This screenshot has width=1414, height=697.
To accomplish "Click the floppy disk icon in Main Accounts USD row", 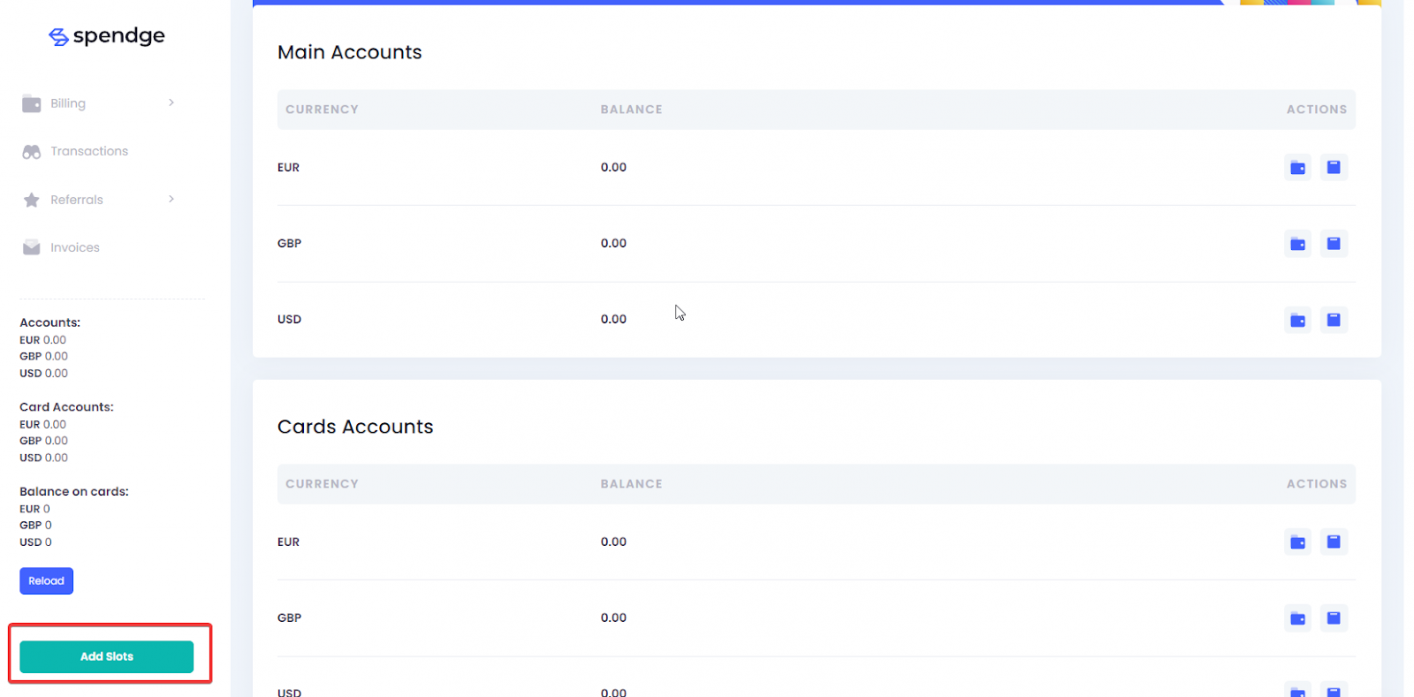I will [1334, 319].
